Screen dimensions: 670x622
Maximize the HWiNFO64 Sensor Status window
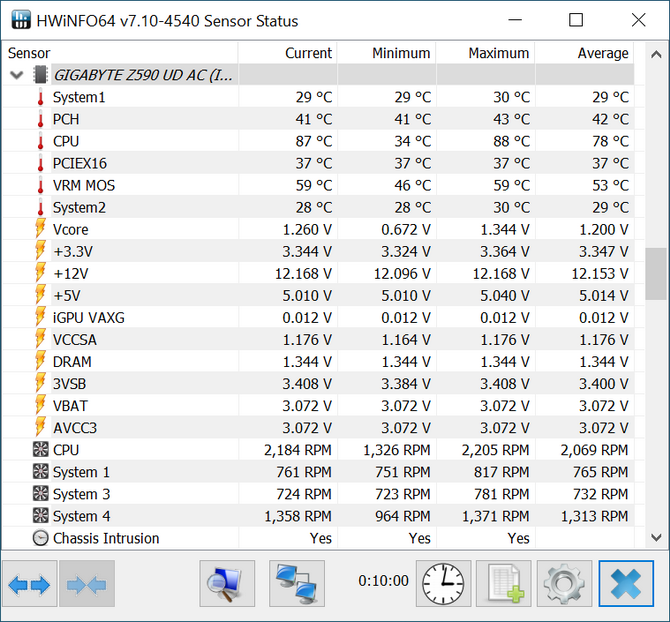(576, 20)
